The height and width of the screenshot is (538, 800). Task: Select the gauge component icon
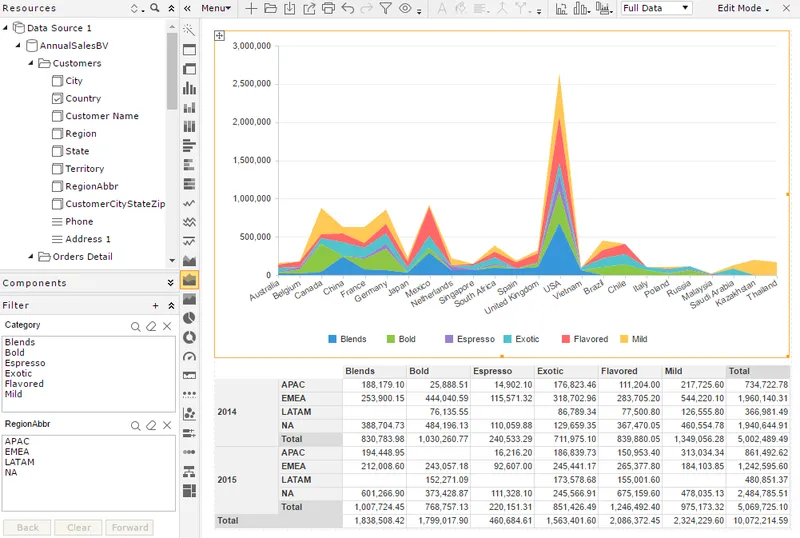coord(189,356)
